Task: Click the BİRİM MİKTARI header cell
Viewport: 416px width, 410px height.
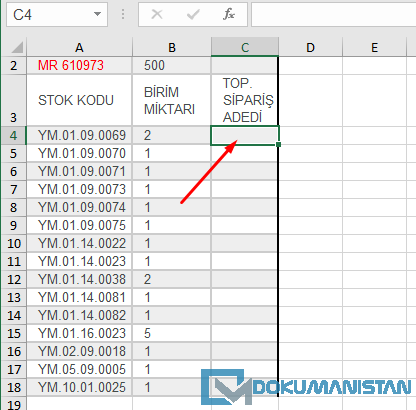Action: coord(172,100)
